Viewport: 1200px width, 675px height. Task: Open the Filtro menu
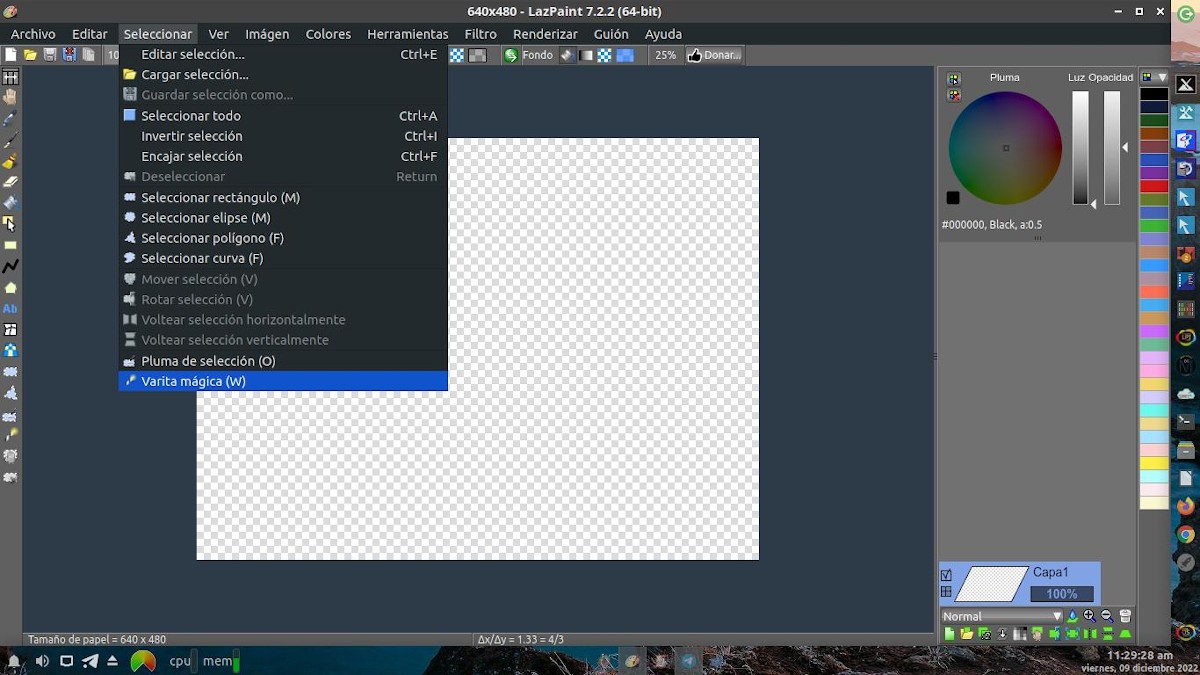point(480,34)
